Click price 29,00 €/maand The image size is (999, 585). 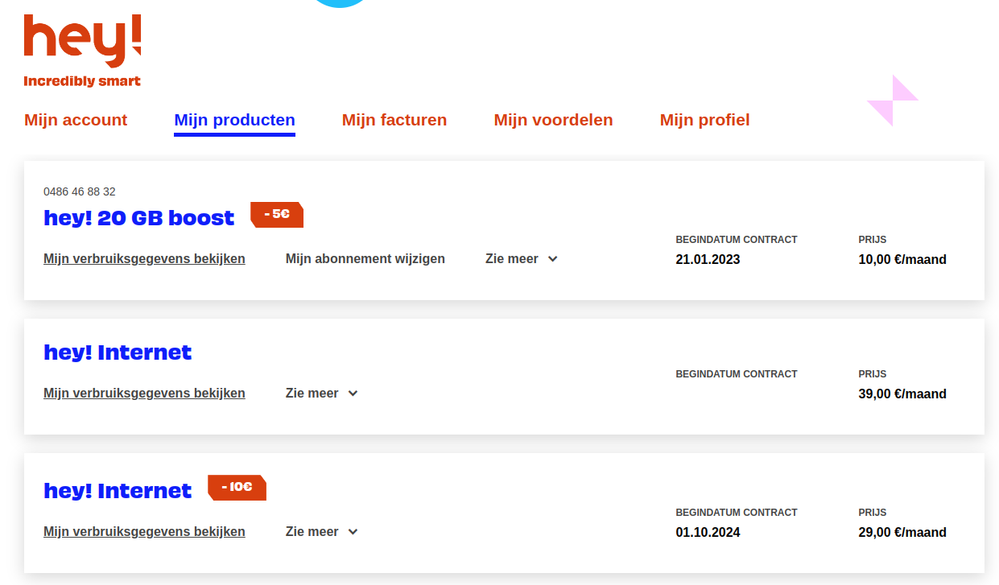902,532
